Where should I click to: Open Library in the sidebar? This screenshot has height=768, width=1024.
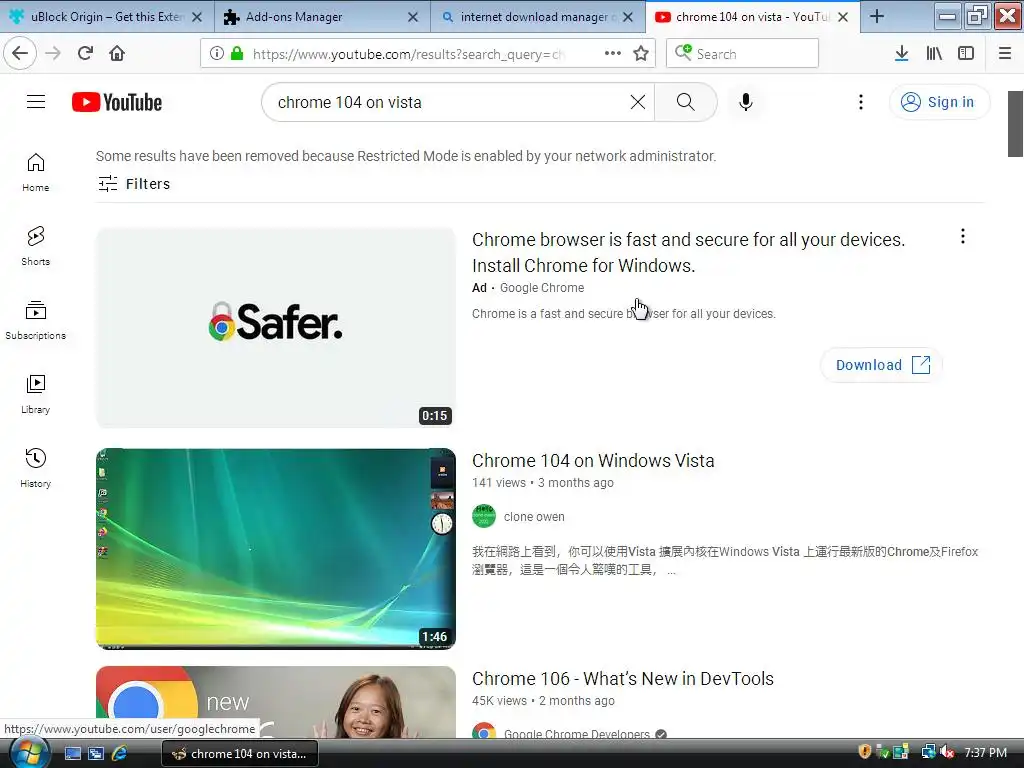(35, 394)
